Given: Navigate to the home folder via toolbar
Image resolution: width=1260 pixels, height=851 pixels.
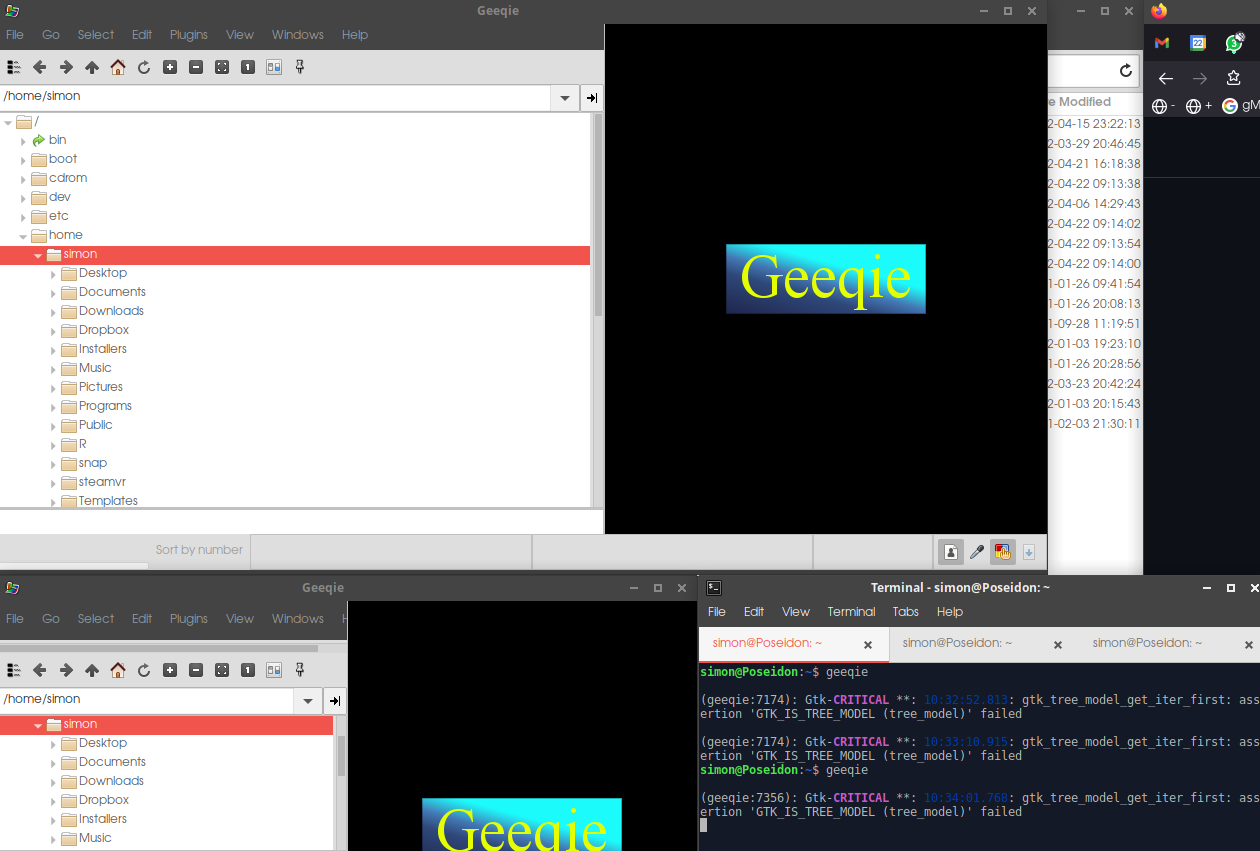Looking at the screenshot, I should (x=117, y=67).
